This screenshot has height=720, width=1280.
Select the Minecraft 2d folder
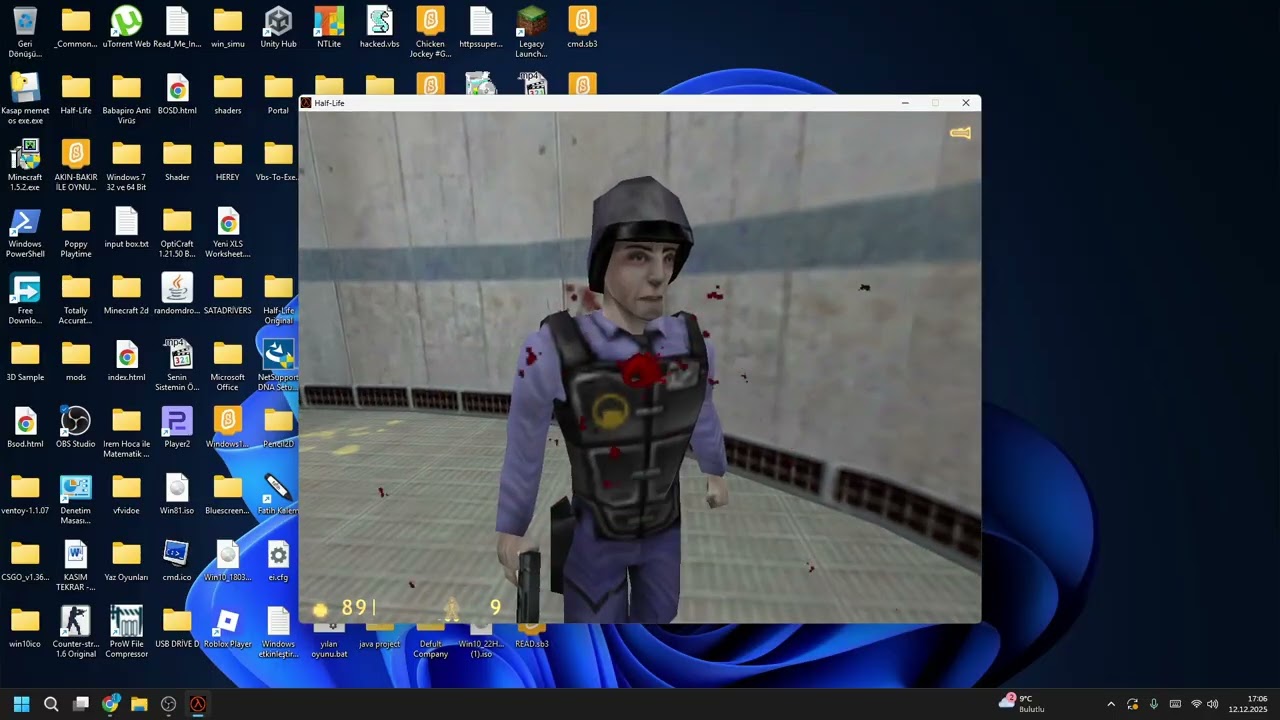[126, 295]
